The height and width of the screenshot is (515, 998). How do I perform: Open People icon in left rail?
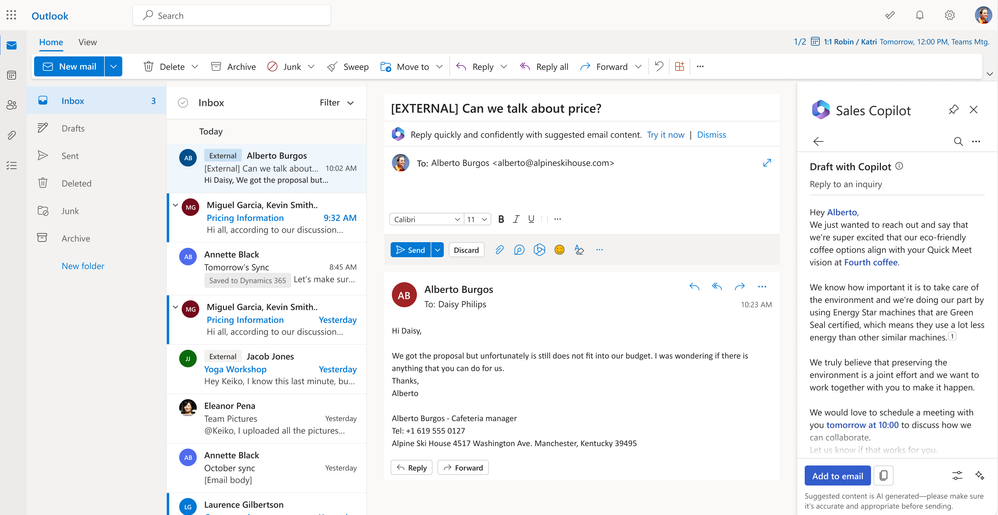click(x=11, y=105)
